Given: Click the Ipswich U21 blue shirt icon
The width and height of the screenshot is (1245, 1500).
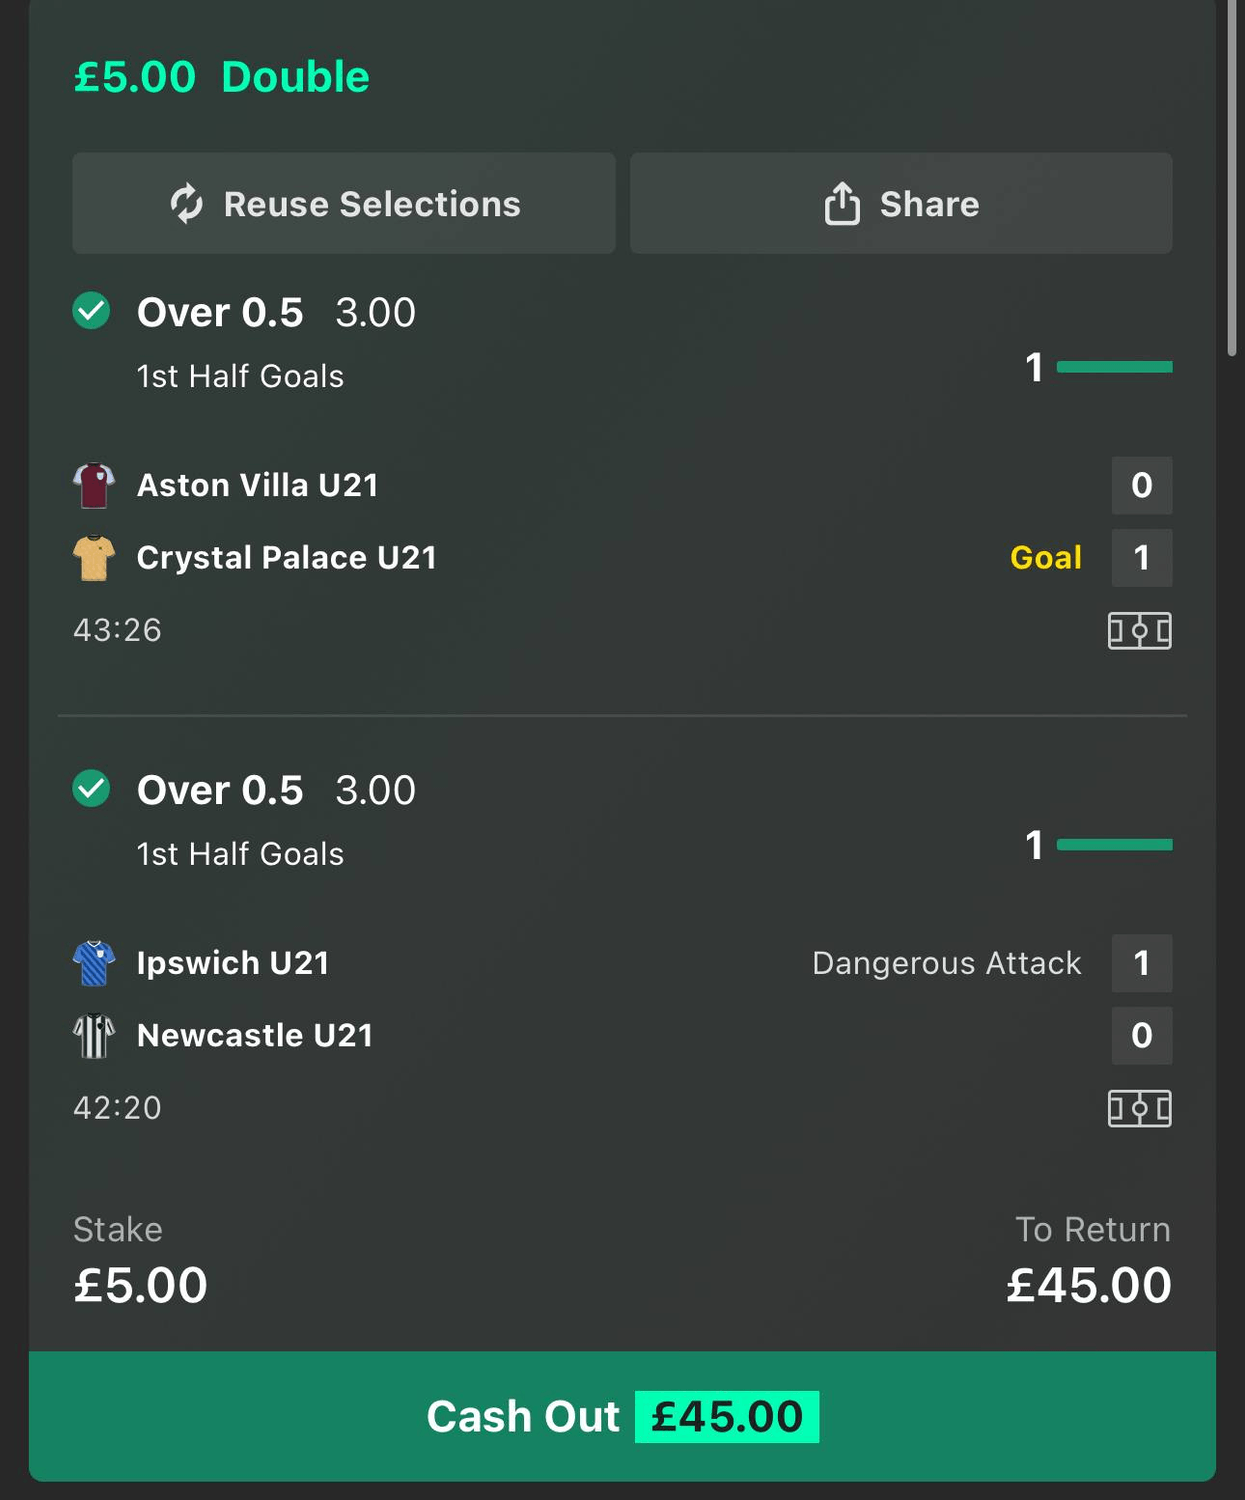Looking at the screenshot, I should 94,963.
